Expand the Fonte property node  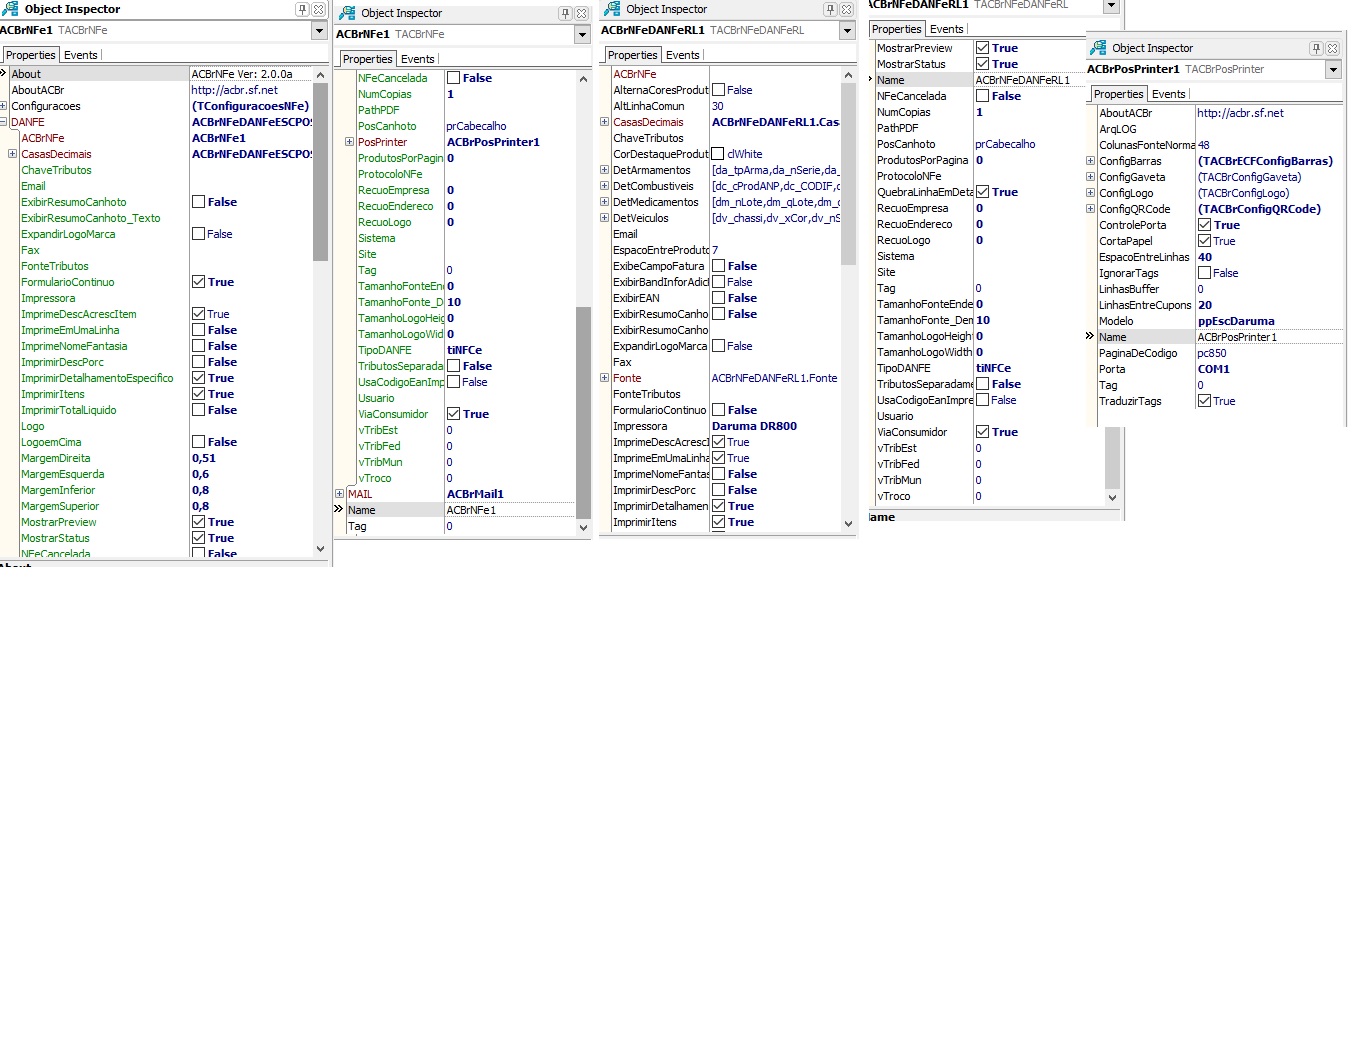point(604,378)
